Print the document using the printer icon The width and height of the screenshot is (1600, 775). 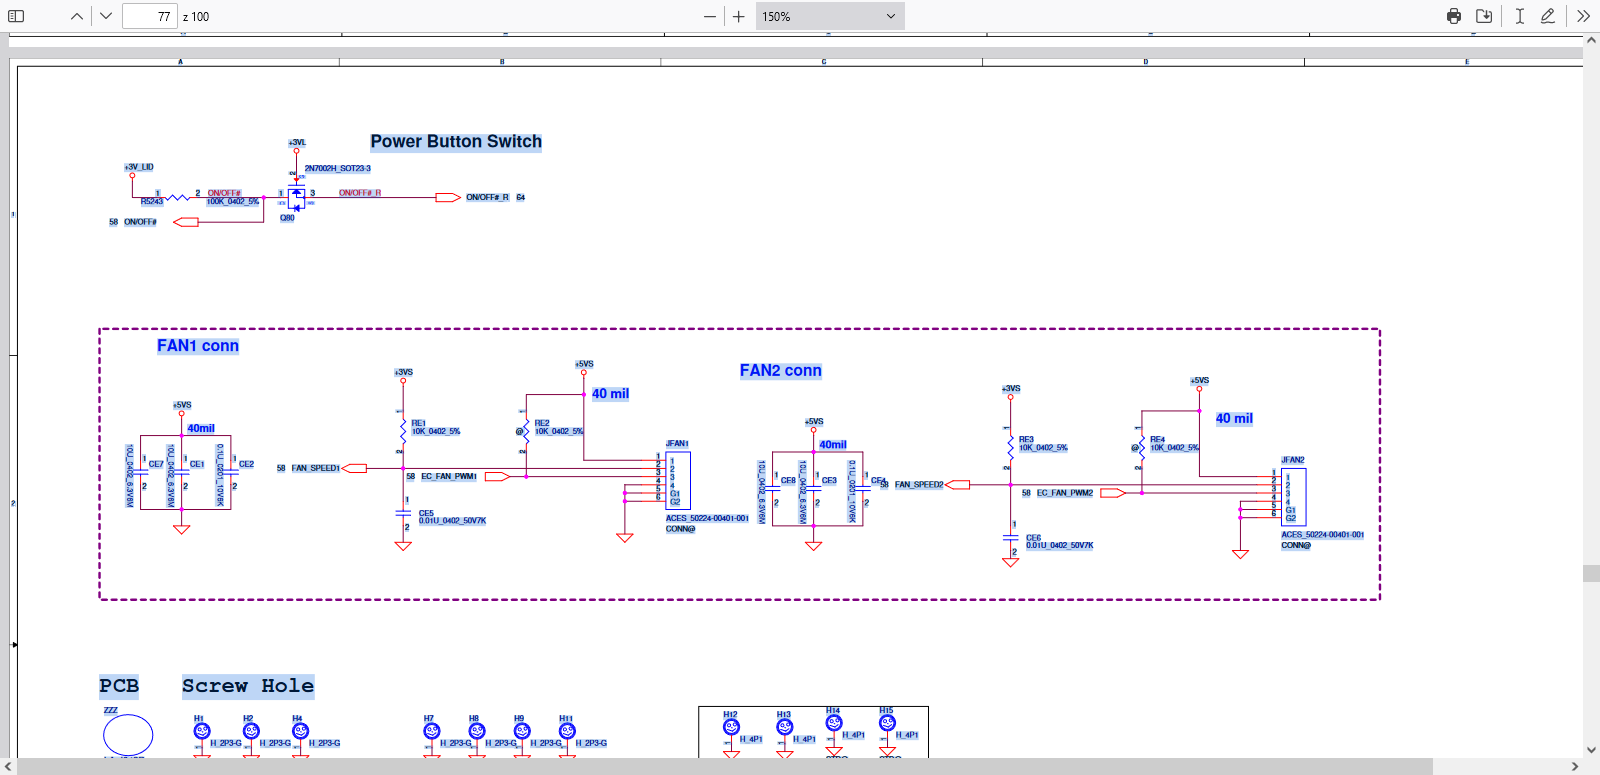(1454, 16)
